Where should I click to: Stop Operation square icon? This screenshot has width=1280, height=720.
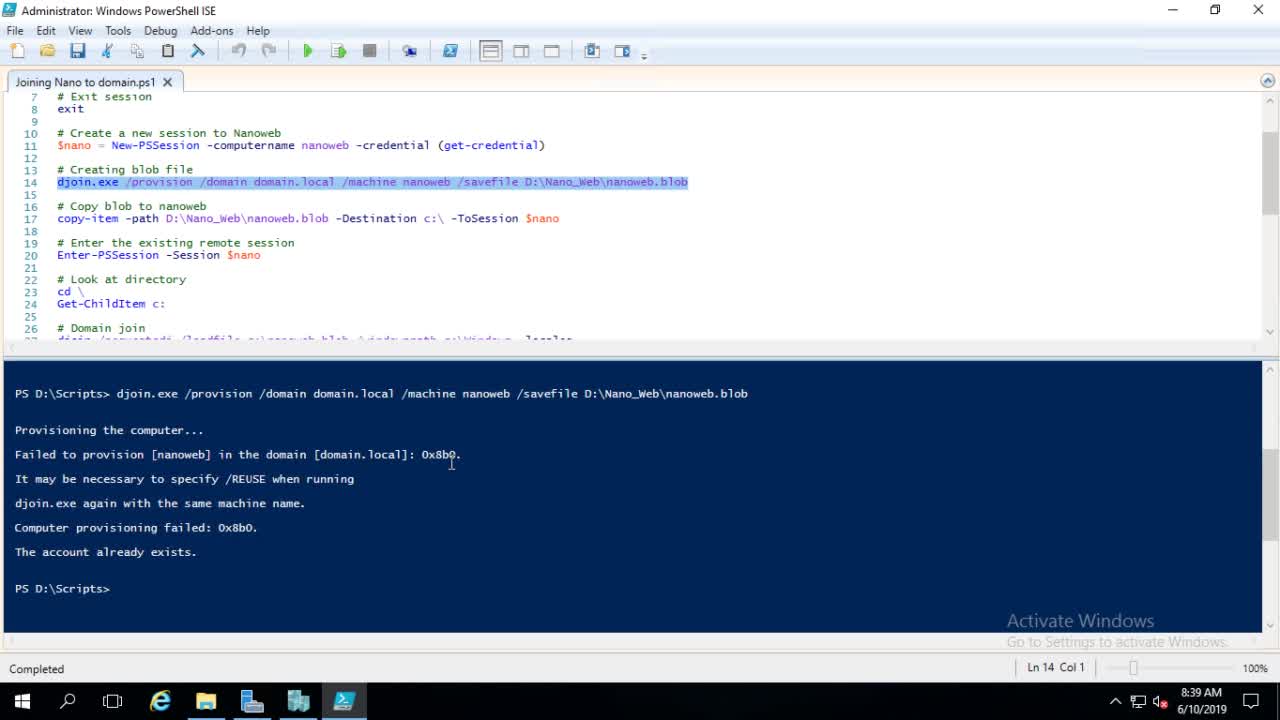click(369, 51)
